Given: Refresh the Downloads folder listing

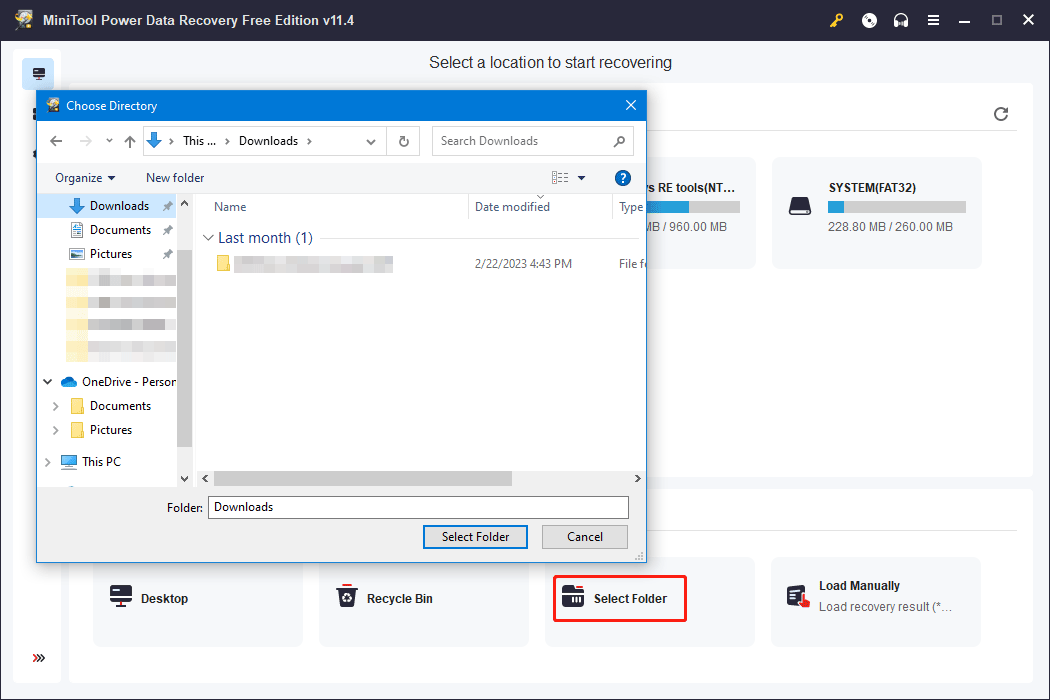Looking at the screenshot, I should coord(404,141).
